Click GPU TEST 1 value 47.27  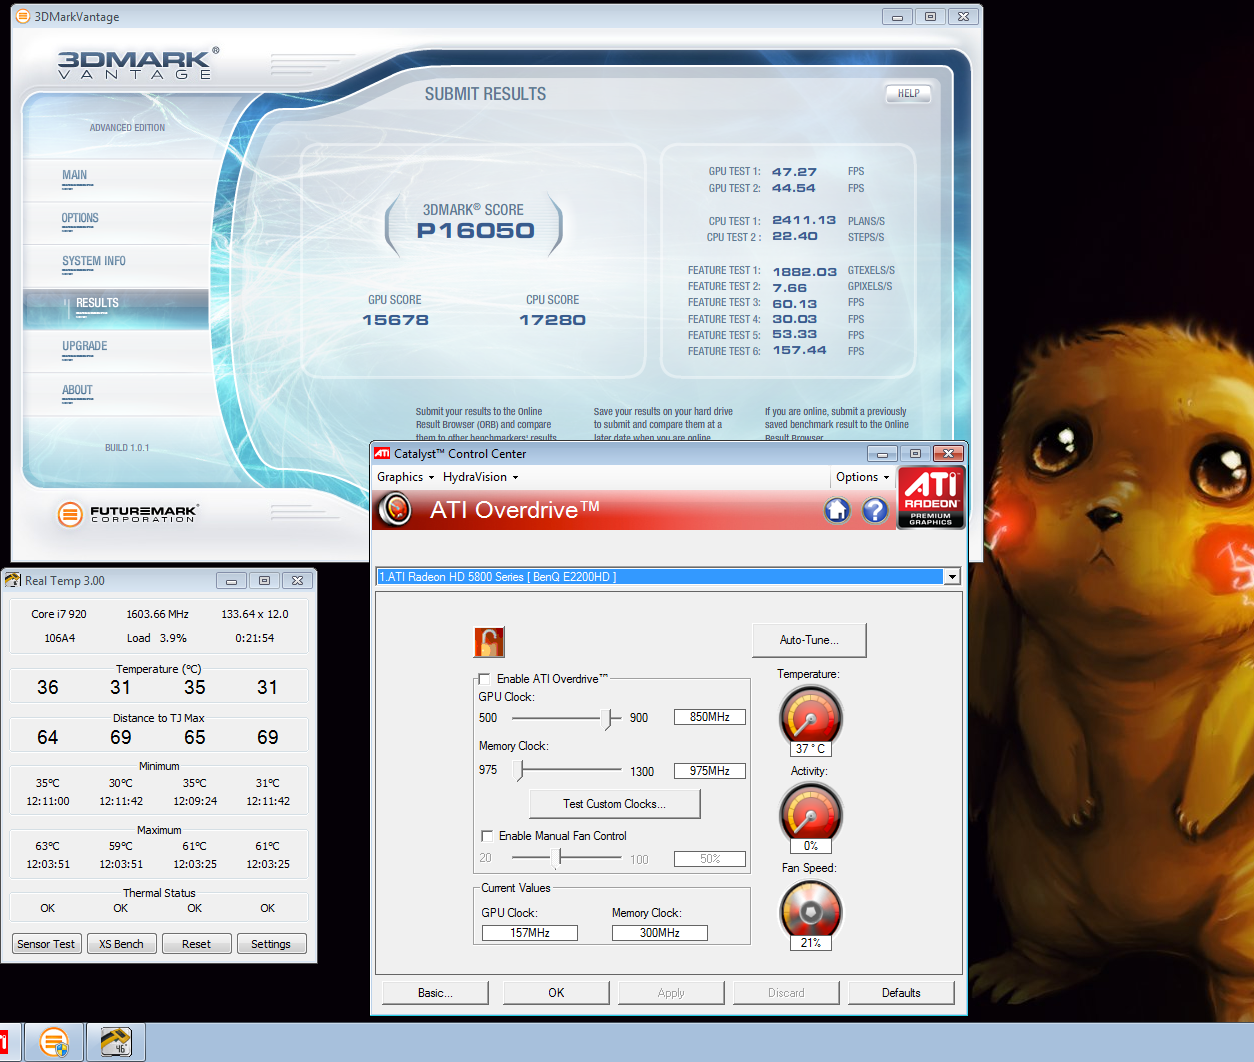(794, 172)
